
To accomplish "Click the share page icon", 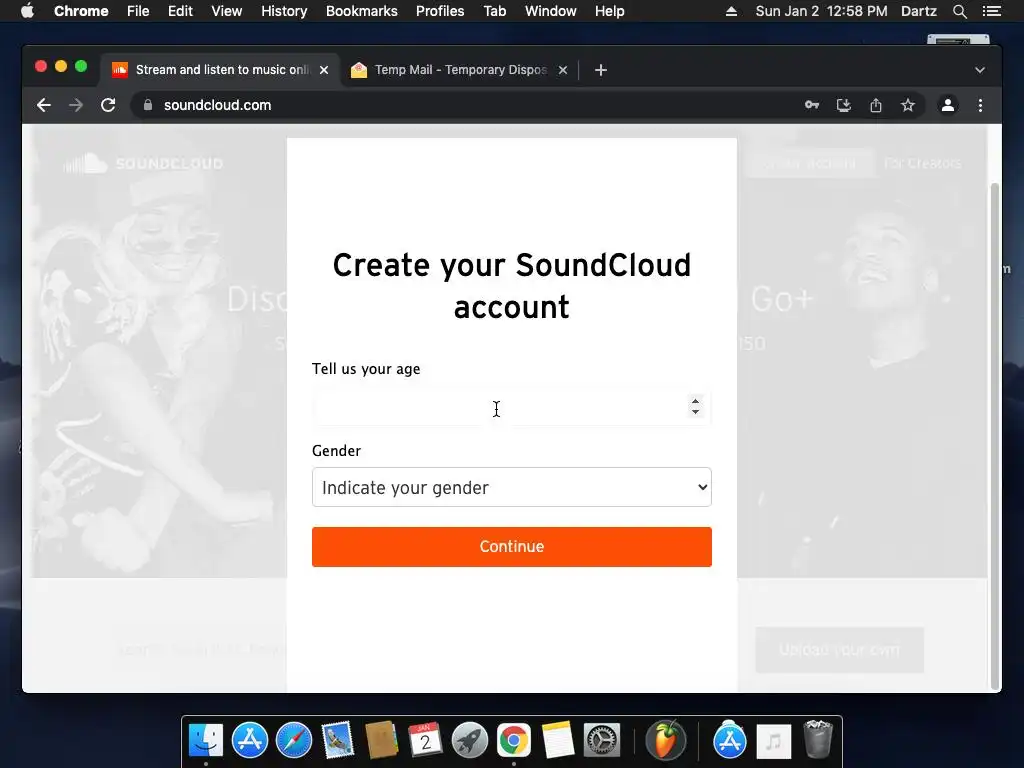I will (876, 105).
